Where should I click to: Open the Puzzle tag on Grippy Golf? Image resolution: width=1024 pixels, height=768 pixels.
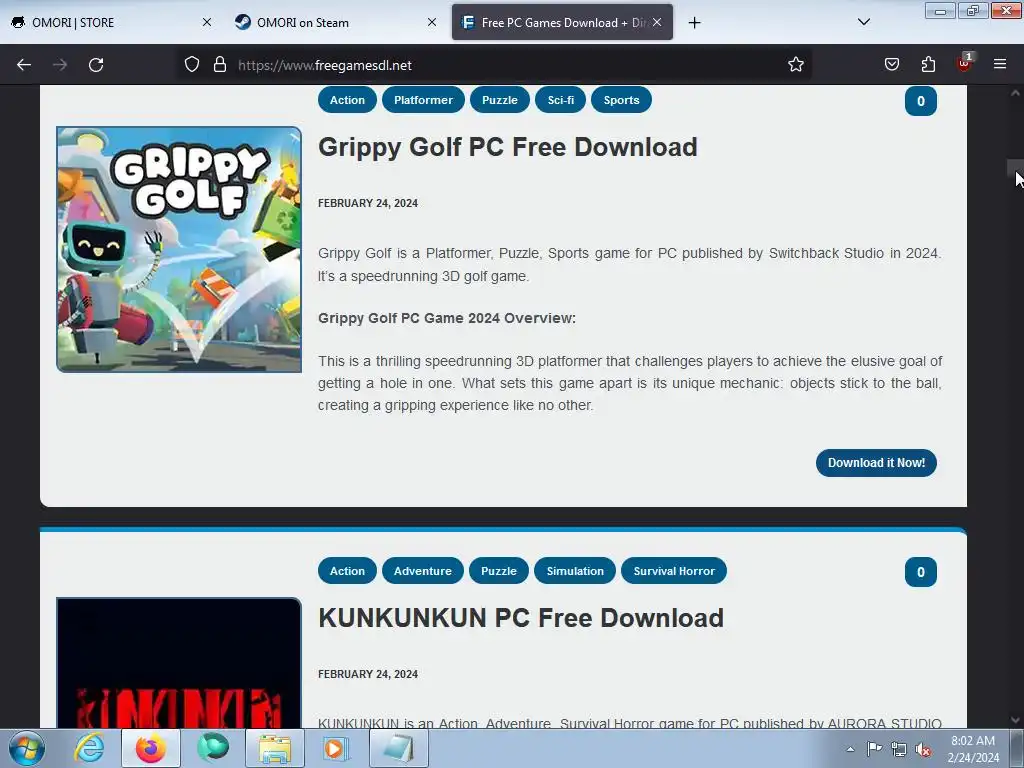tap(500, 100)
